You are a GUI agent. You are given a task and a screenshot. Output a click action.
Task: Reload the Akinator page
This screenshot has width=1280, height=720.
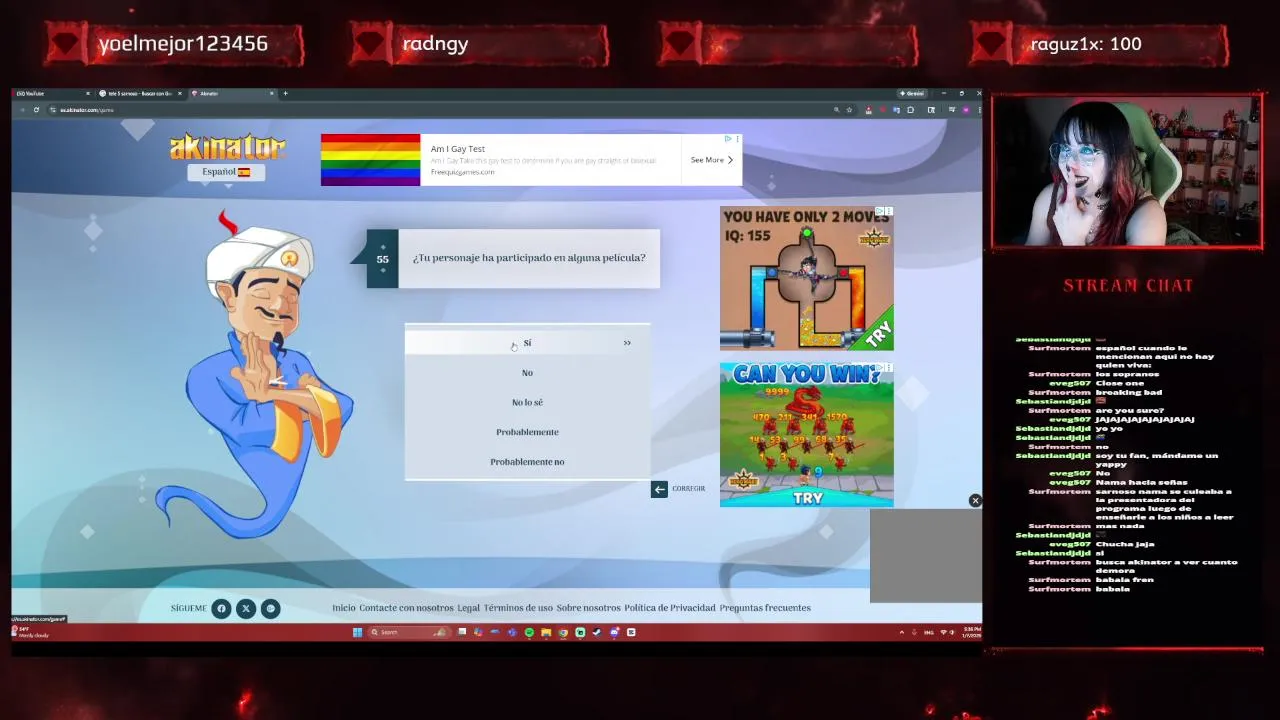click(36, 110)
